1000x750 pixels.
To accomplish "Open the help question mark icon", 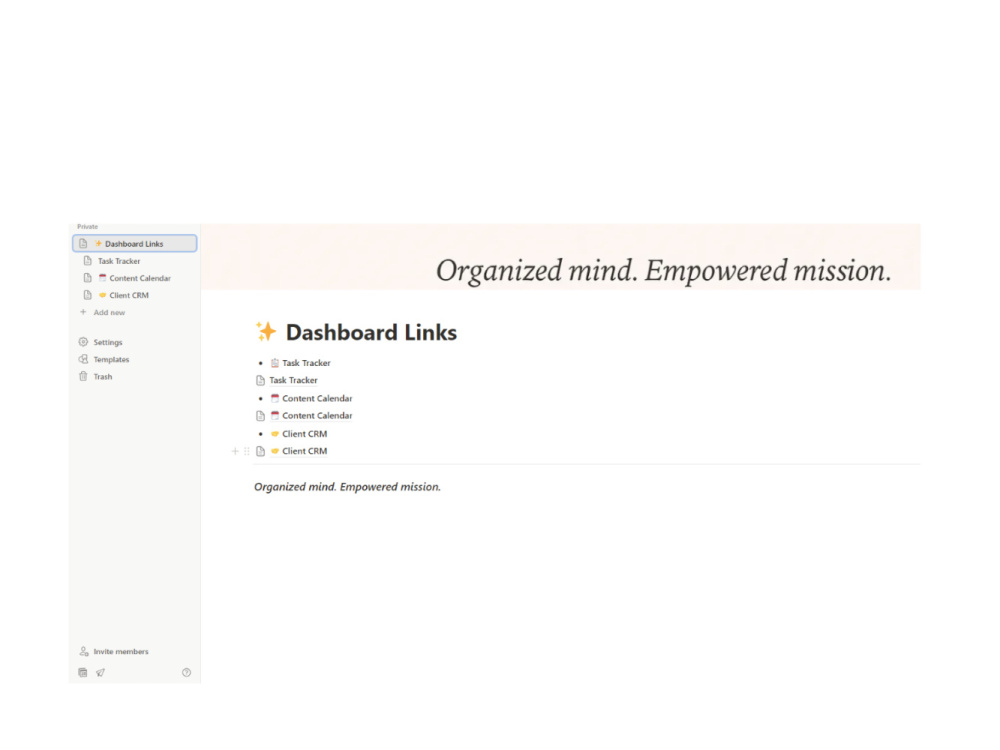I will pos(186,672).
